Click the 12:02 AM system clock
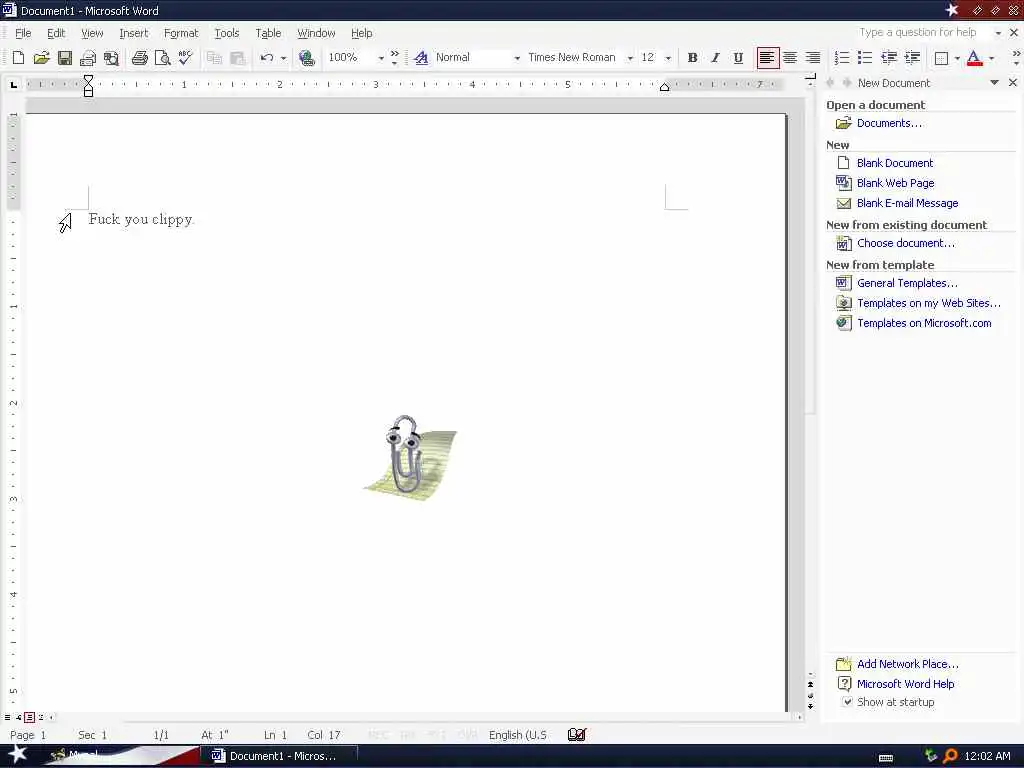The width and height of the screenshot is (1024, 768). tap(987, 756)
